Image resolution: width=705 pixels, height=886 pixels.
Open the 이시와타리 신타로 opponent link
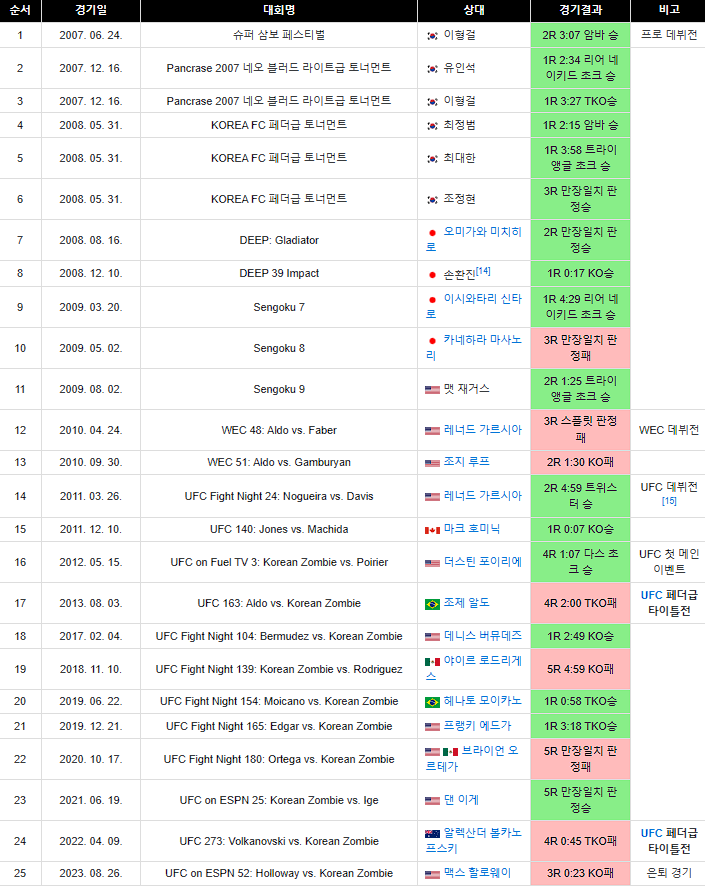click(482, 298)
